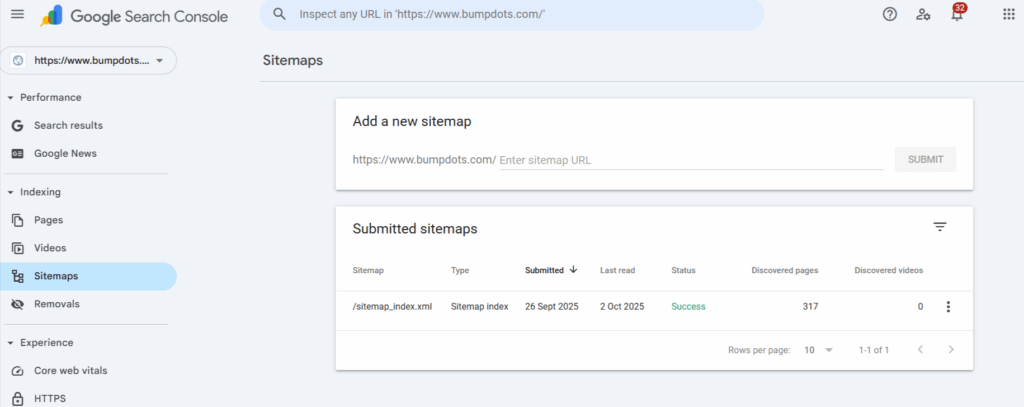Click the SUBMIT sitemap button
Viewport: 1024px width, 407px height.
coord(924,160)
